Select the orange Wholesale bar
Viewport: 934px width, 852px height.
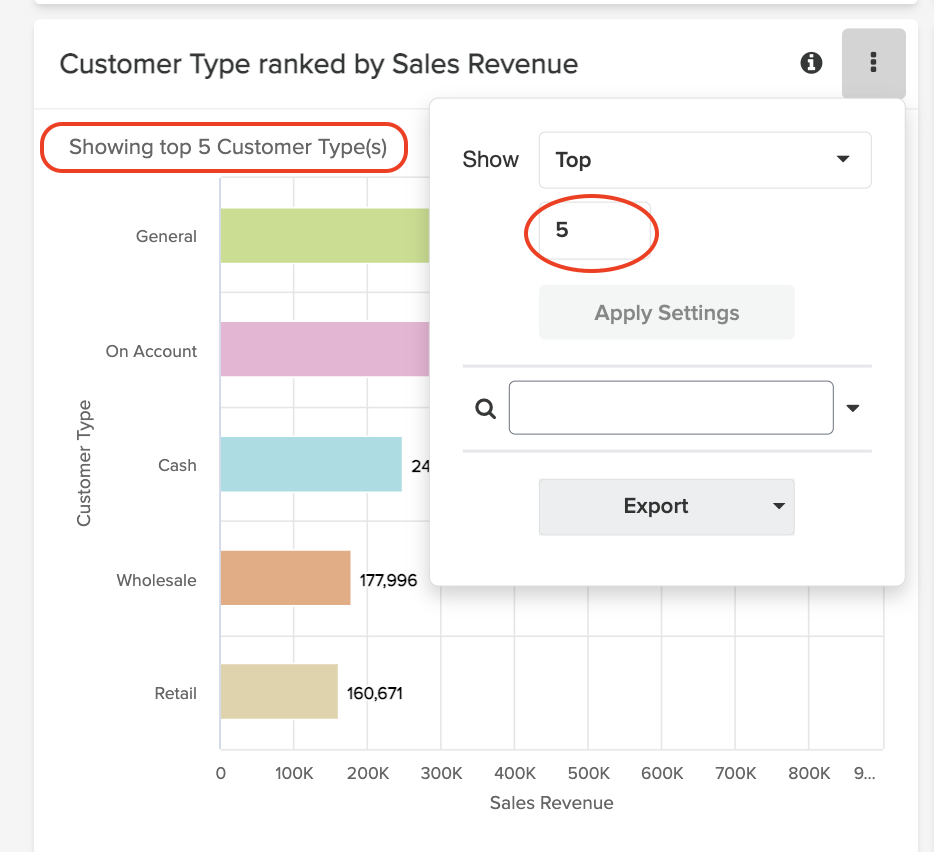285,579
